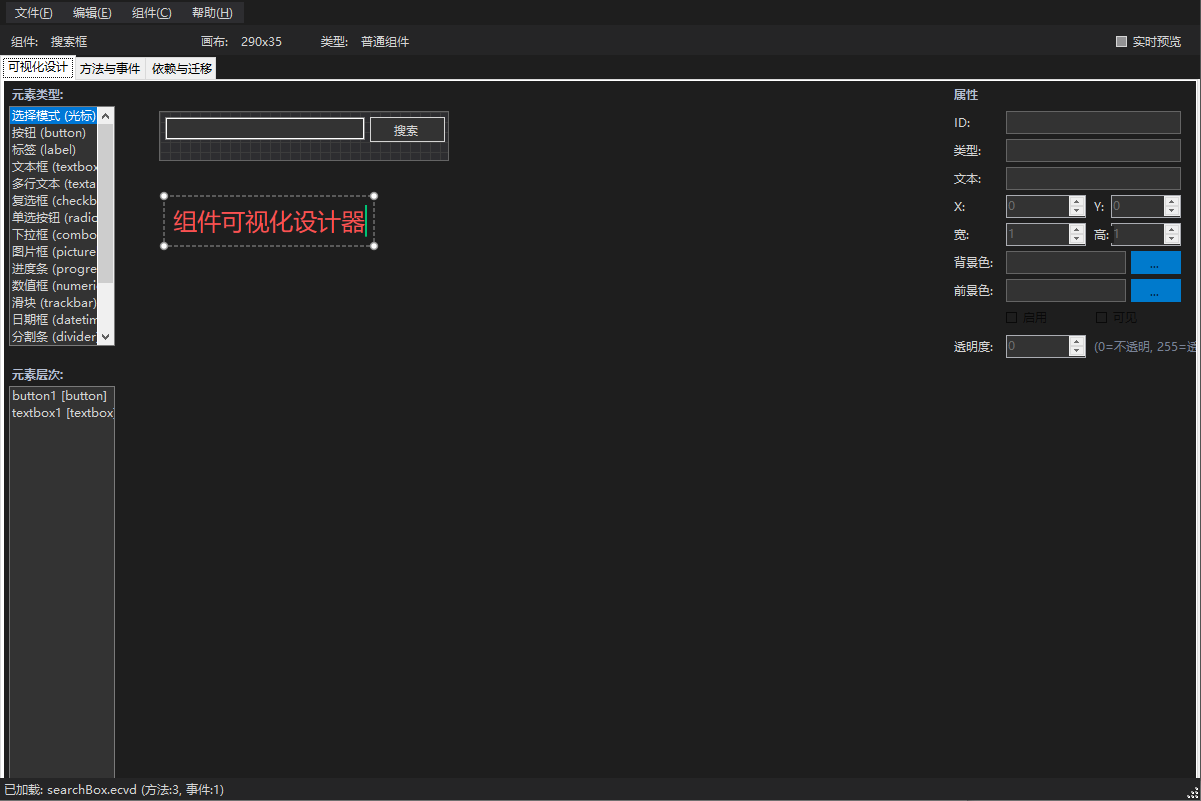Focus the 类型 property field
Image resolution: width=1201 pixels, height=801 pixels.
pyautogui.click(x=1093, y=151)
